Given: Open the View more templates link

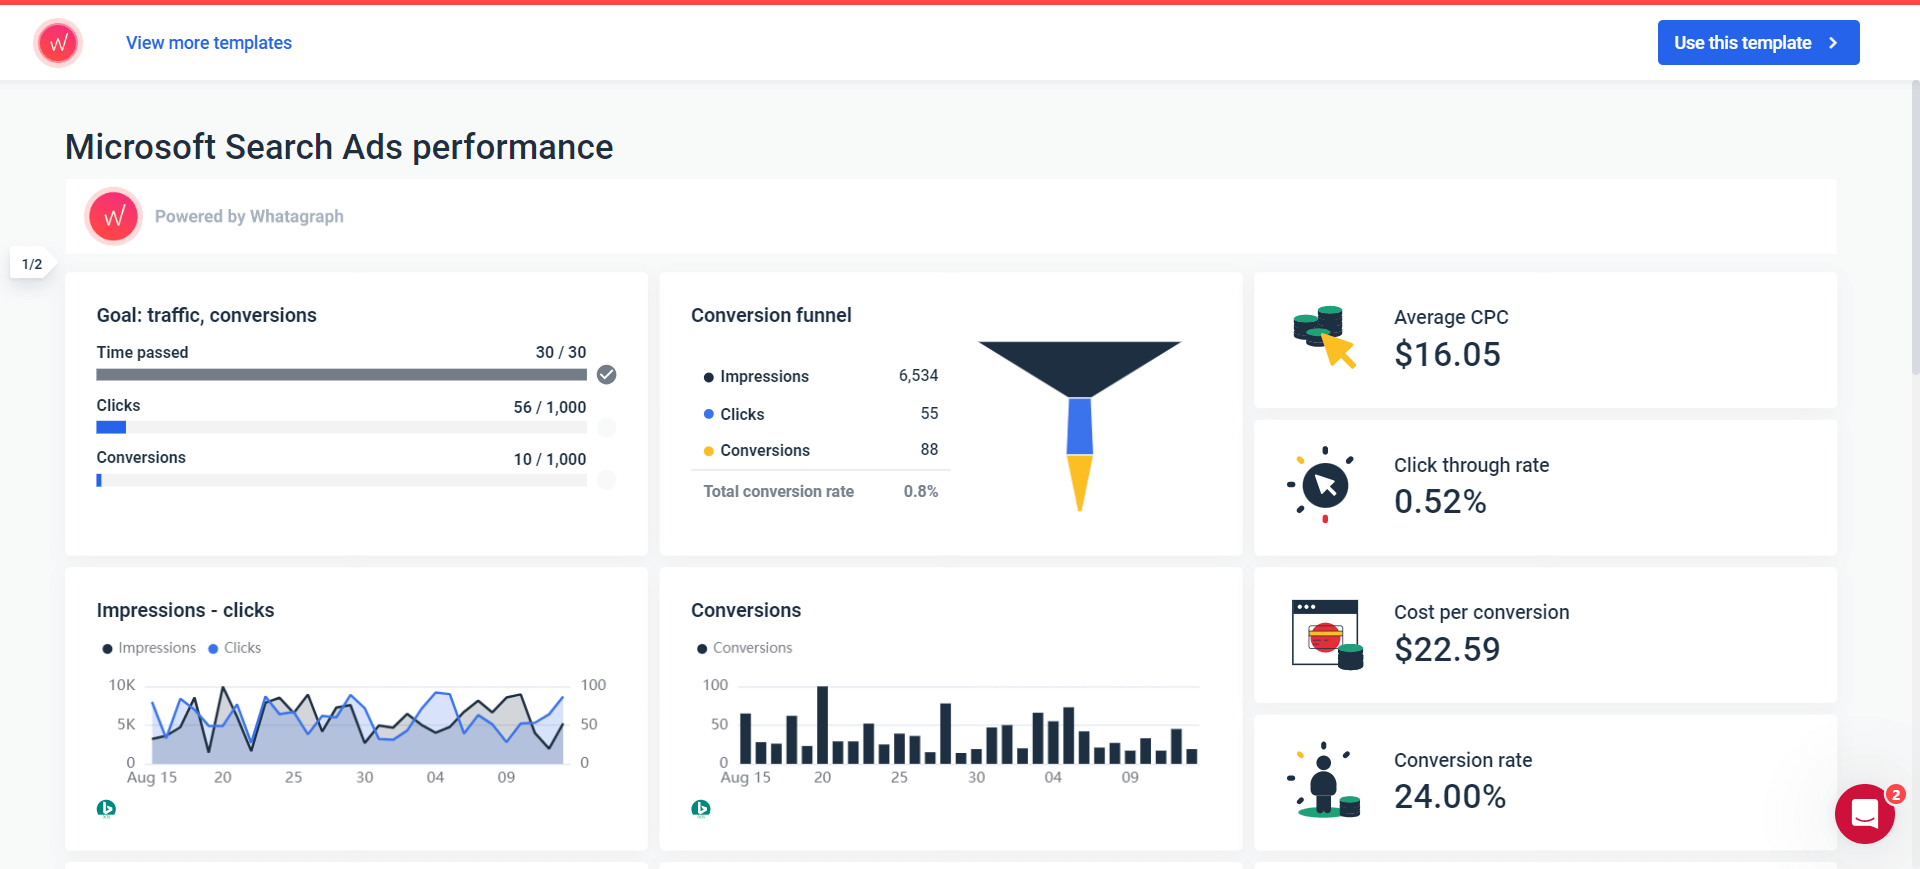Looking at the screenshot, I should [209, 43].
